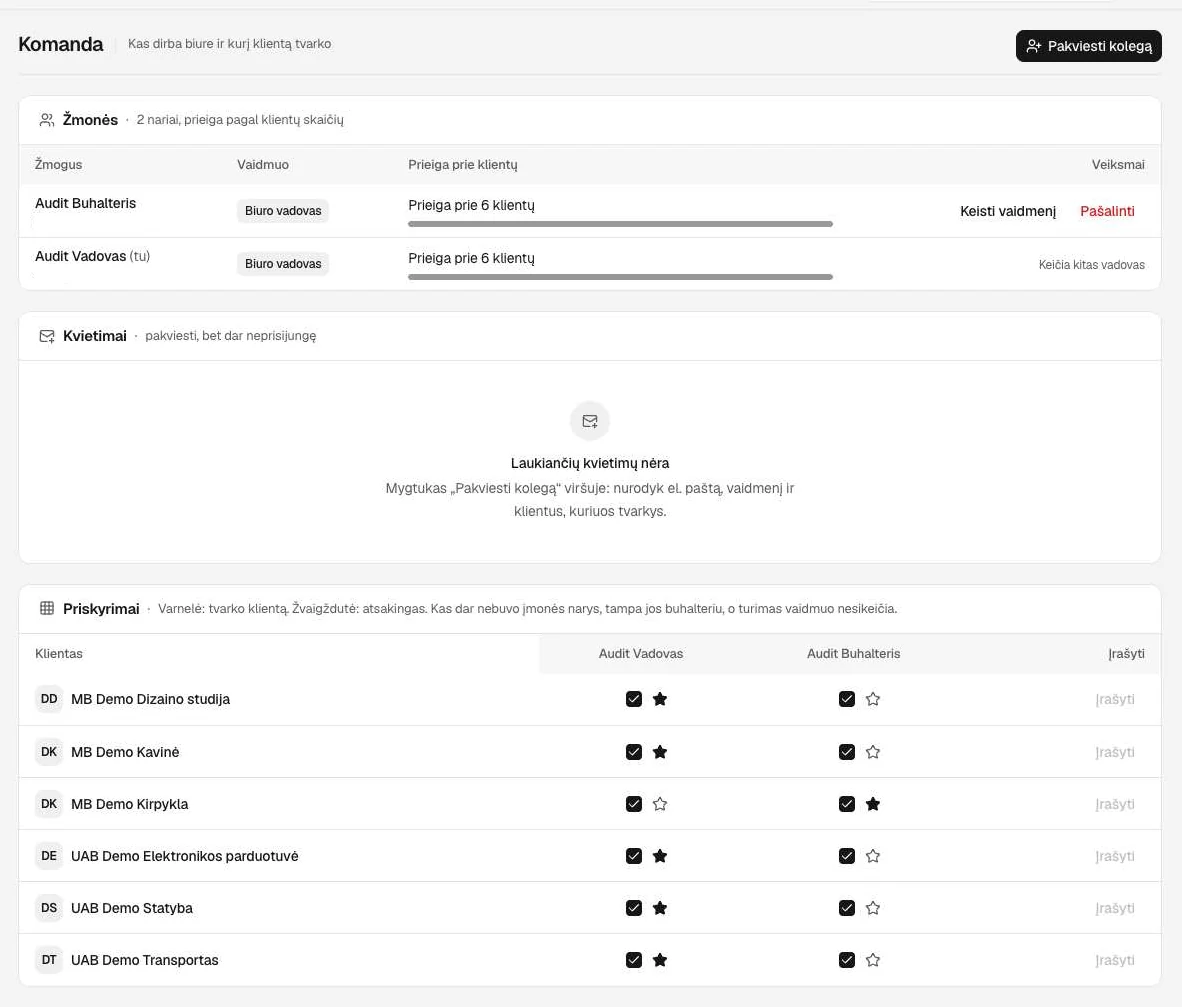1182x1007 pixels.
Task: Click the Audit Buhalteris column header in Priskyrimai
Action: [853, 653]
